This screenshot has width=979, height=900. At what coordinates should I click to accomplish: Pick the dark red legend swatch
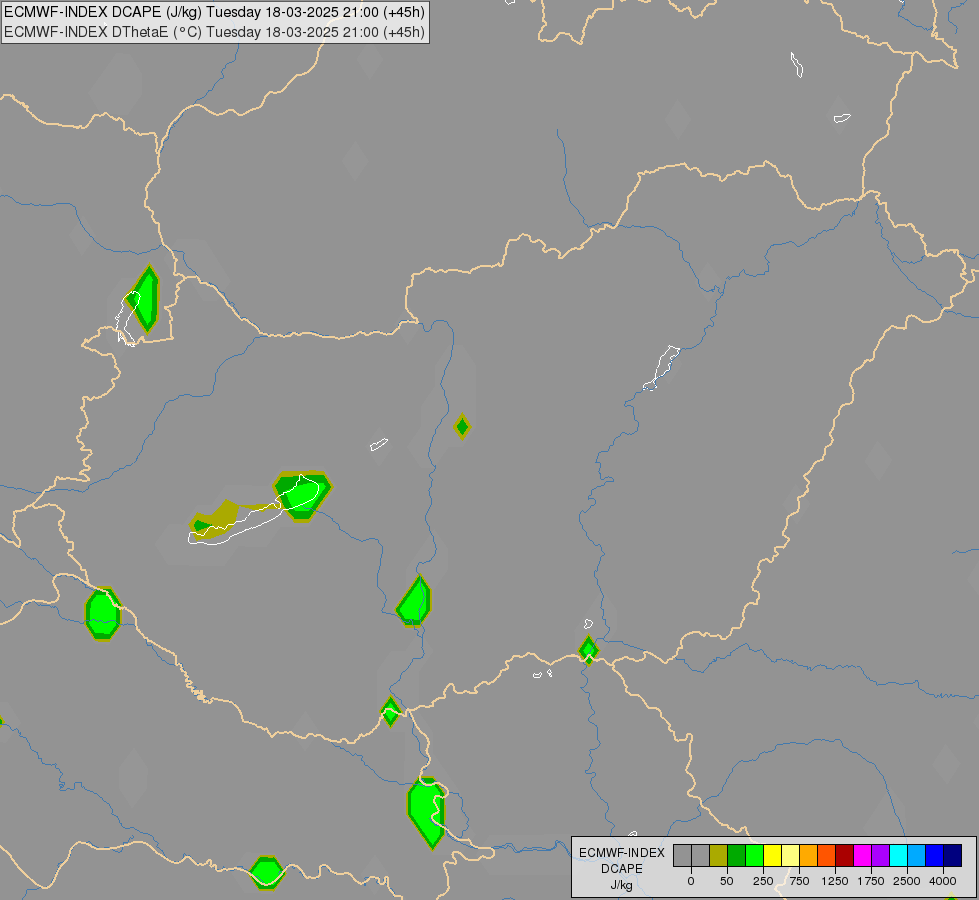click(845, 855)
